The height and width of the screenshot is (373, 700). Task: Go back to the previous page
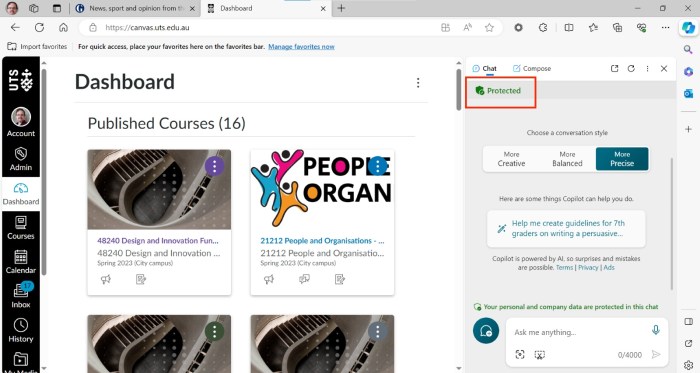click(x=15, y=28)
